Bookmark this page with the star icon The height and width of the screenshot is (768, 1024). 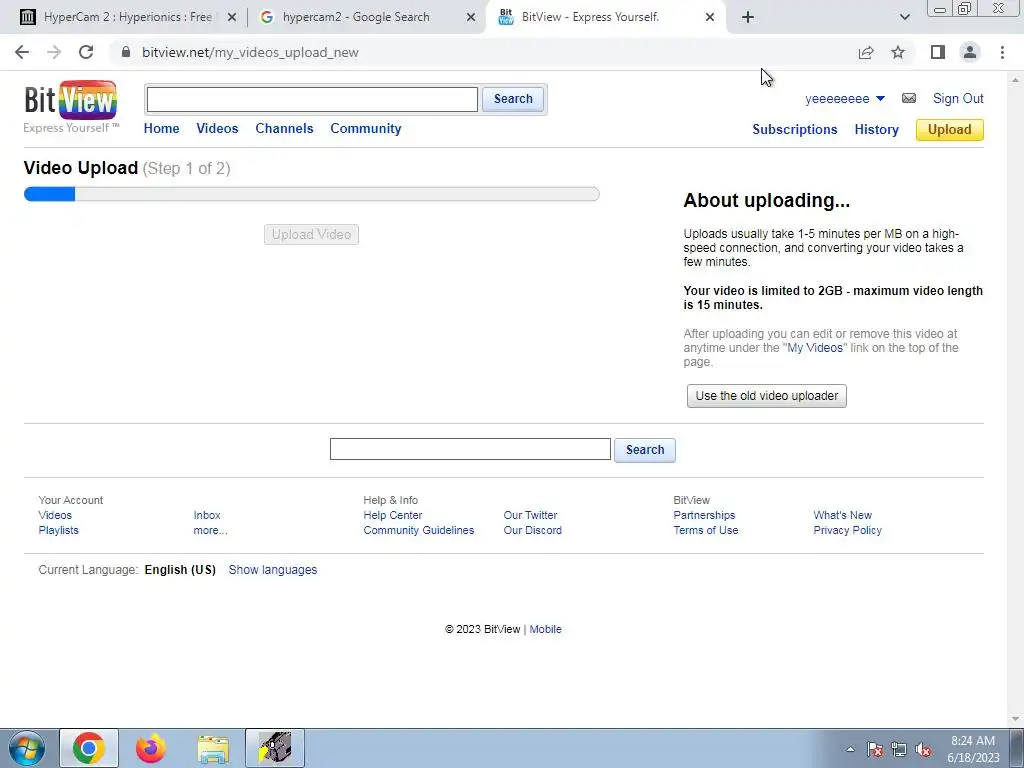click(898, 52)
